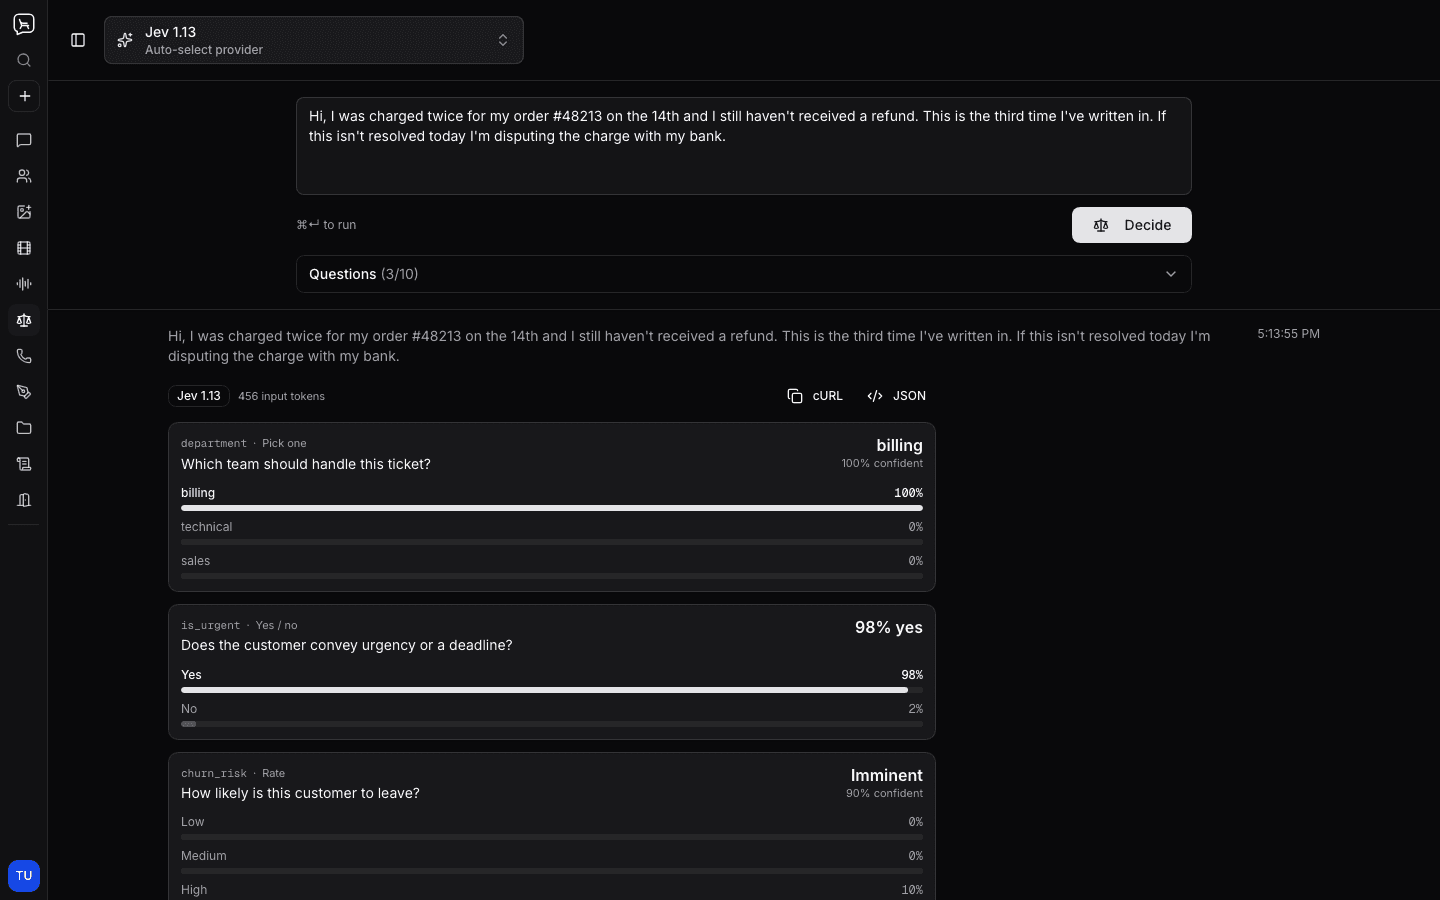Screen dimensions: 1440x900
Task: Open the Jev 1.13 model selector dropdown
Action: pyautogui.click(x=314, y=40)
